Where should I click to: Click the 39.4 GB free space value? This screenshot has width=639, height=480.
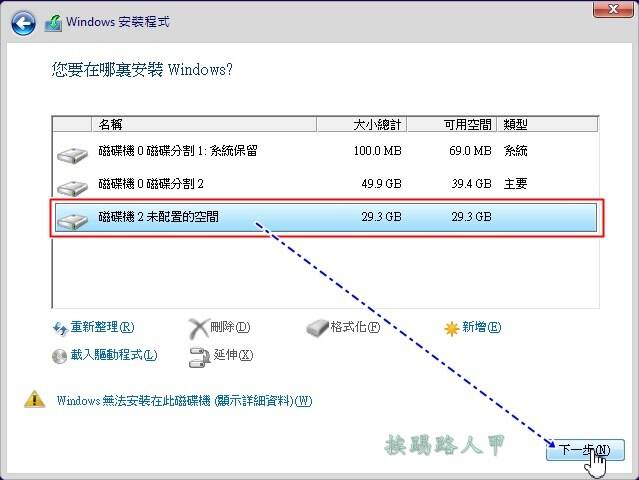coord(471,184)
